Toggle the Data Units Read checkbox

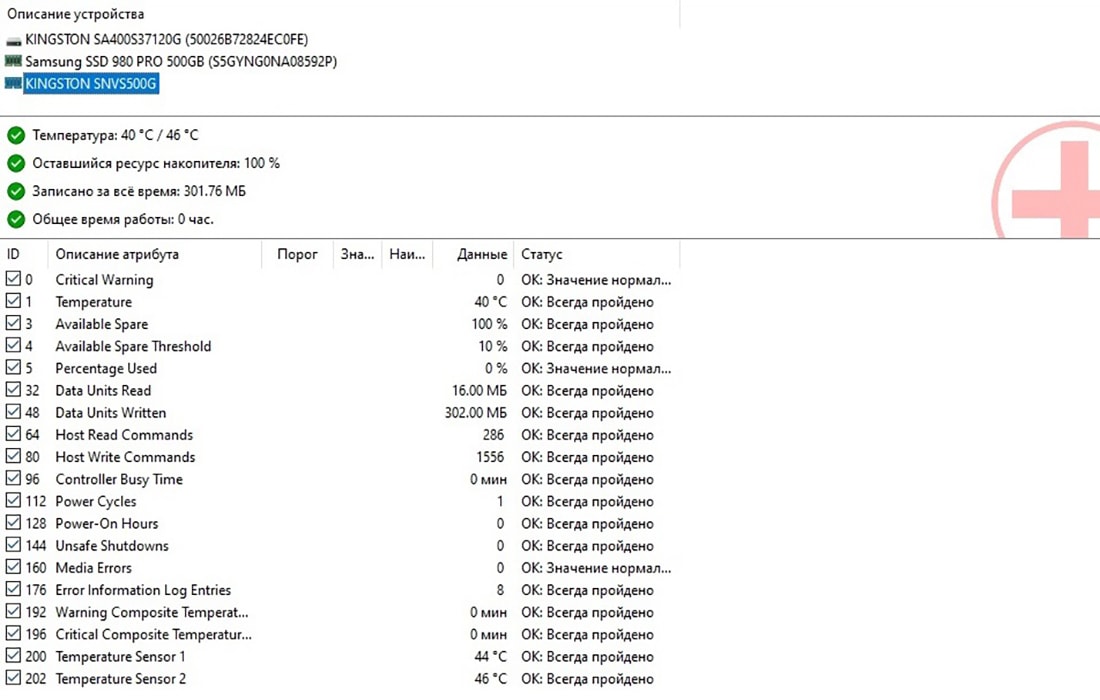13,389
